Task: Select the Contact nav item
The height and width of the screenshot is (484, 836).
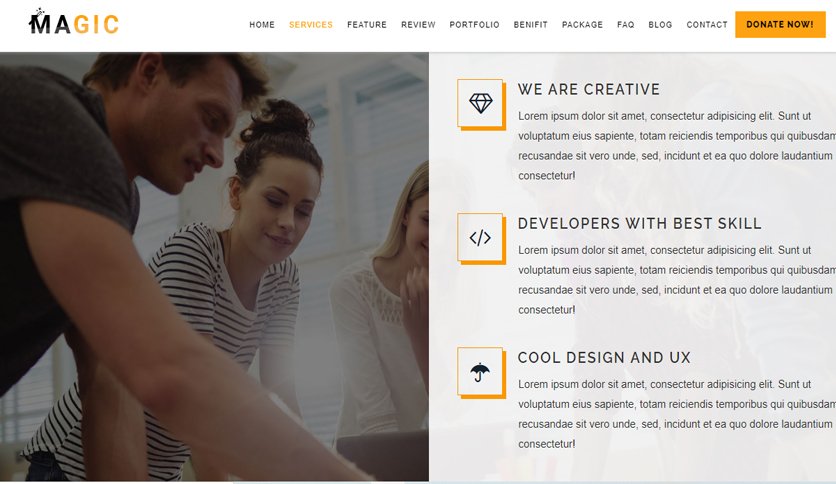Action: coord(707,25)
